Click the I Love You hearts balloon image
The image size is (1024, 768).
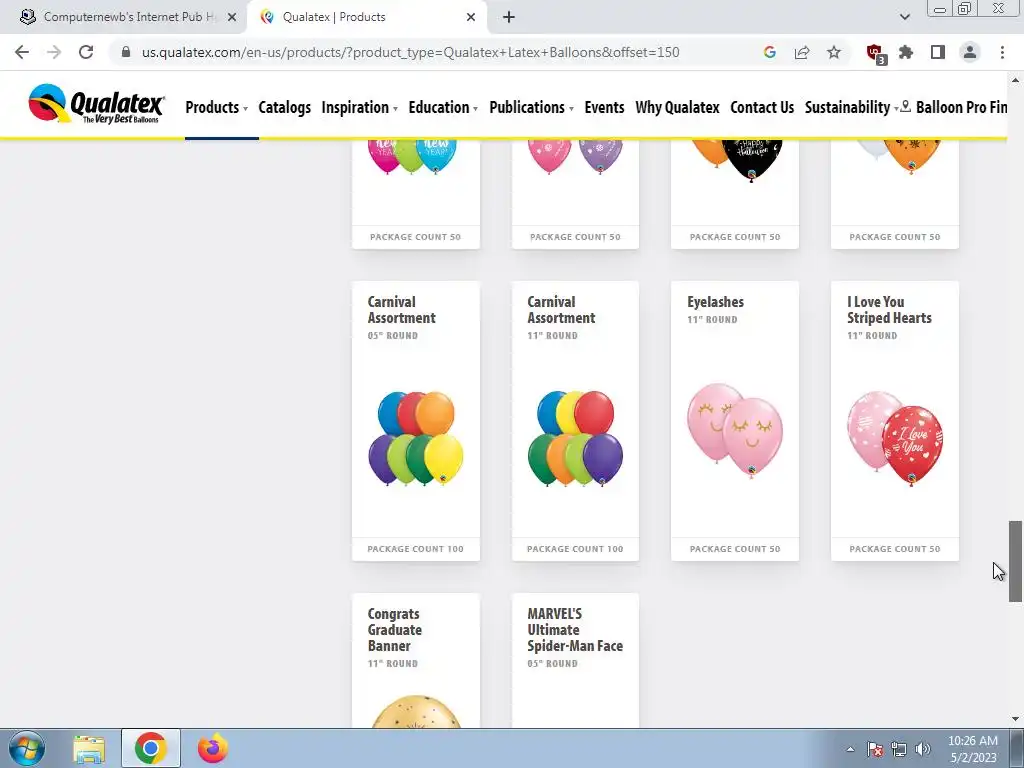pyautogui.click(x=895, y=439)
